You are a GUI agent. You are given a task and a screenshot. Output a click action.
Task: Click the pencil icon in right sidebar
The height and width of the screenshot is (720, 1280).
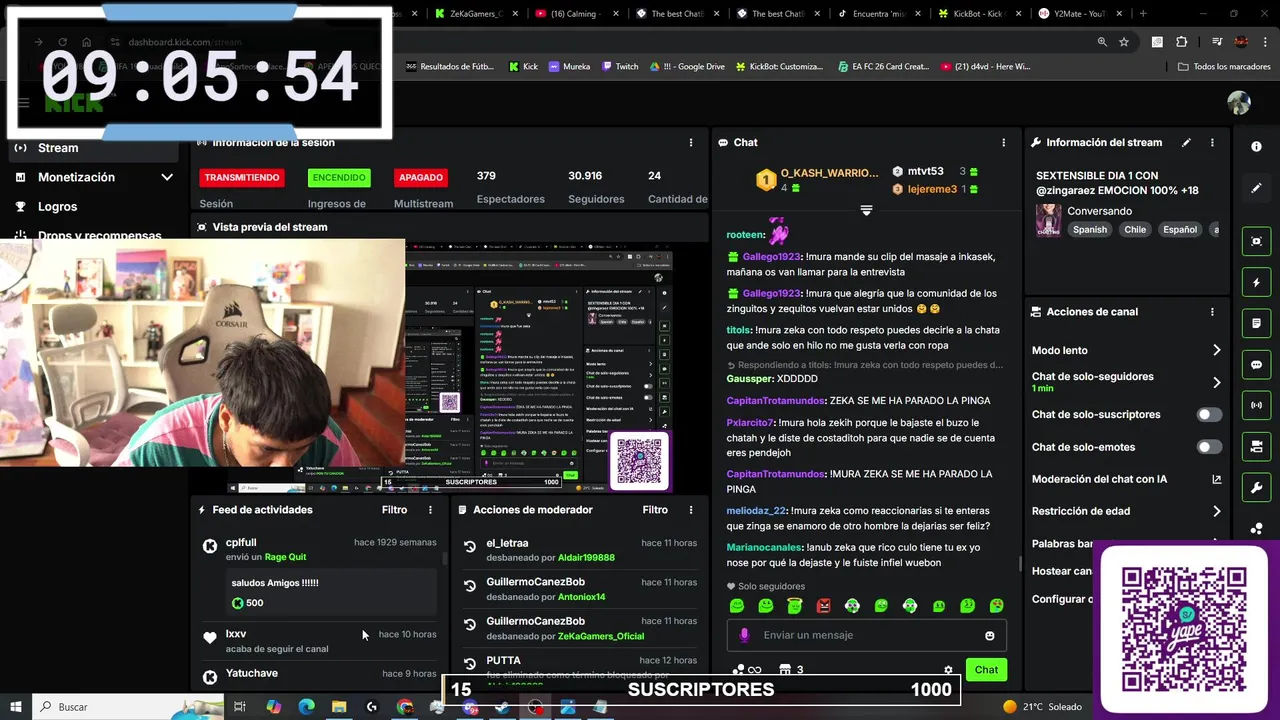click(x=1257, y=188)
